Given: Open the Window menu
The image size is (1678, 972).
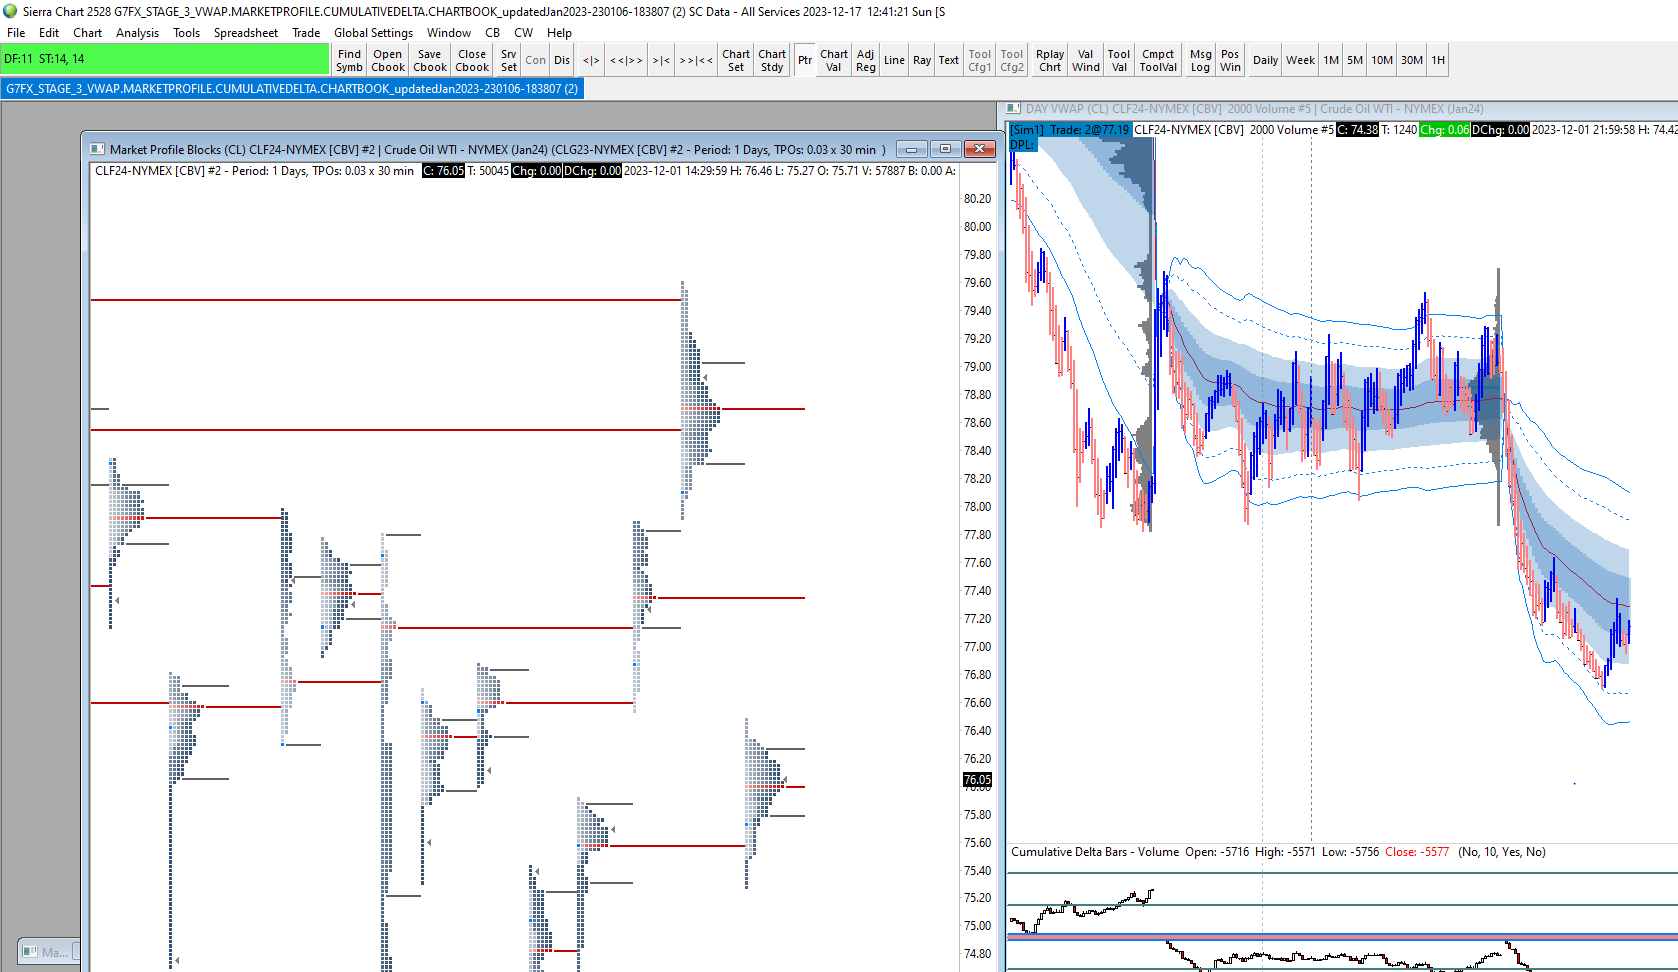Looking at the screenshot, I should 449,33.
